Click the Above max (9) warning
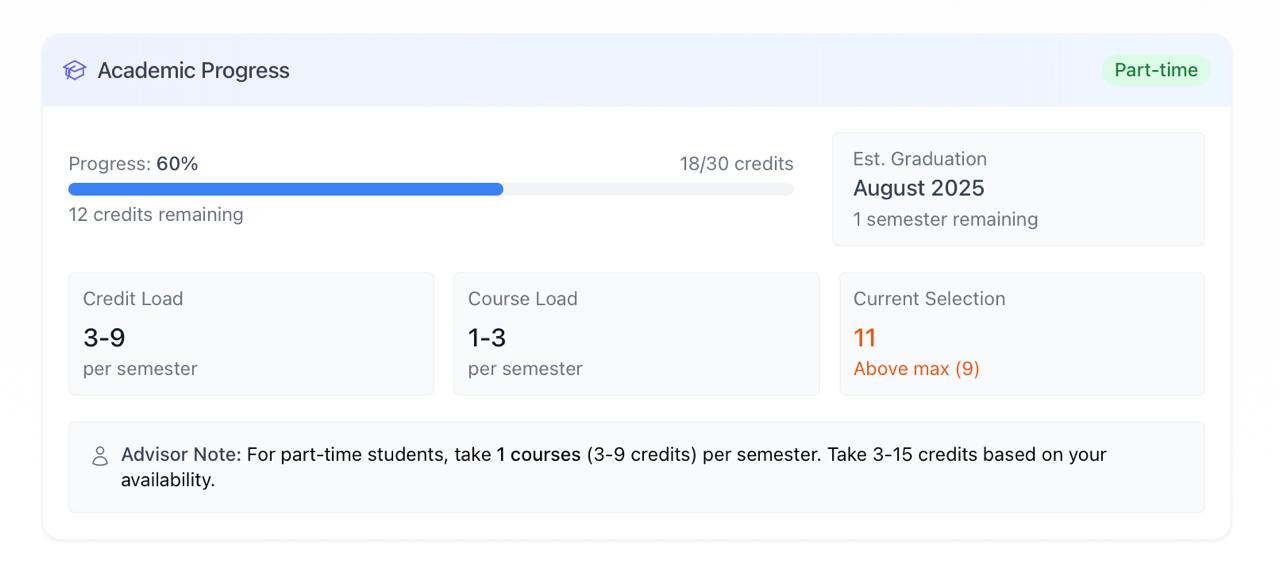 916,369
